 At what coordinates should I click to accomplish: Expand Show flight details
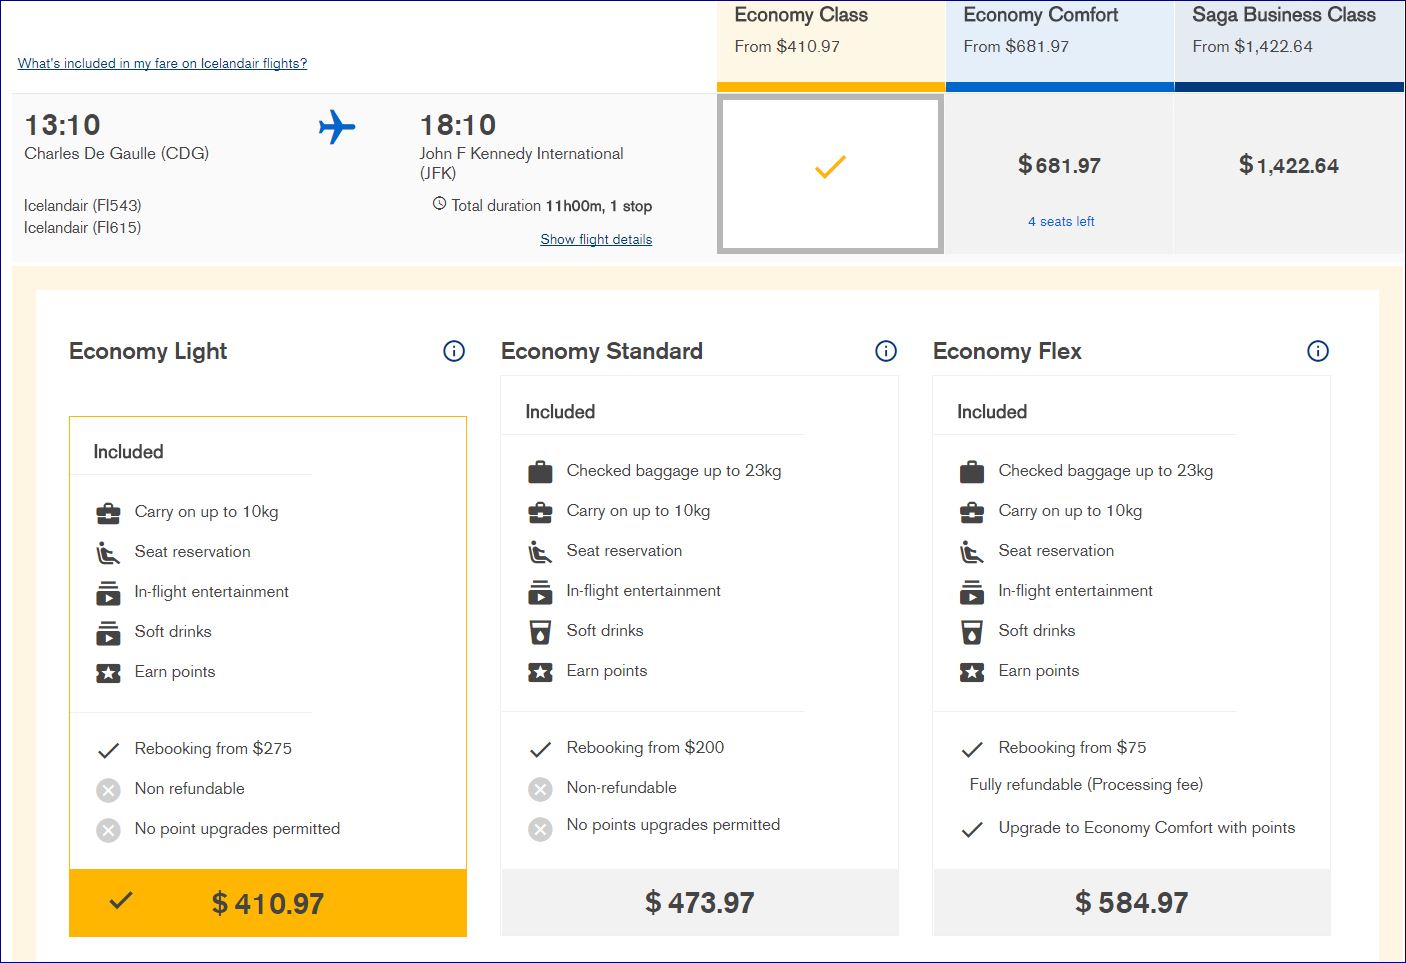[596, 240]
